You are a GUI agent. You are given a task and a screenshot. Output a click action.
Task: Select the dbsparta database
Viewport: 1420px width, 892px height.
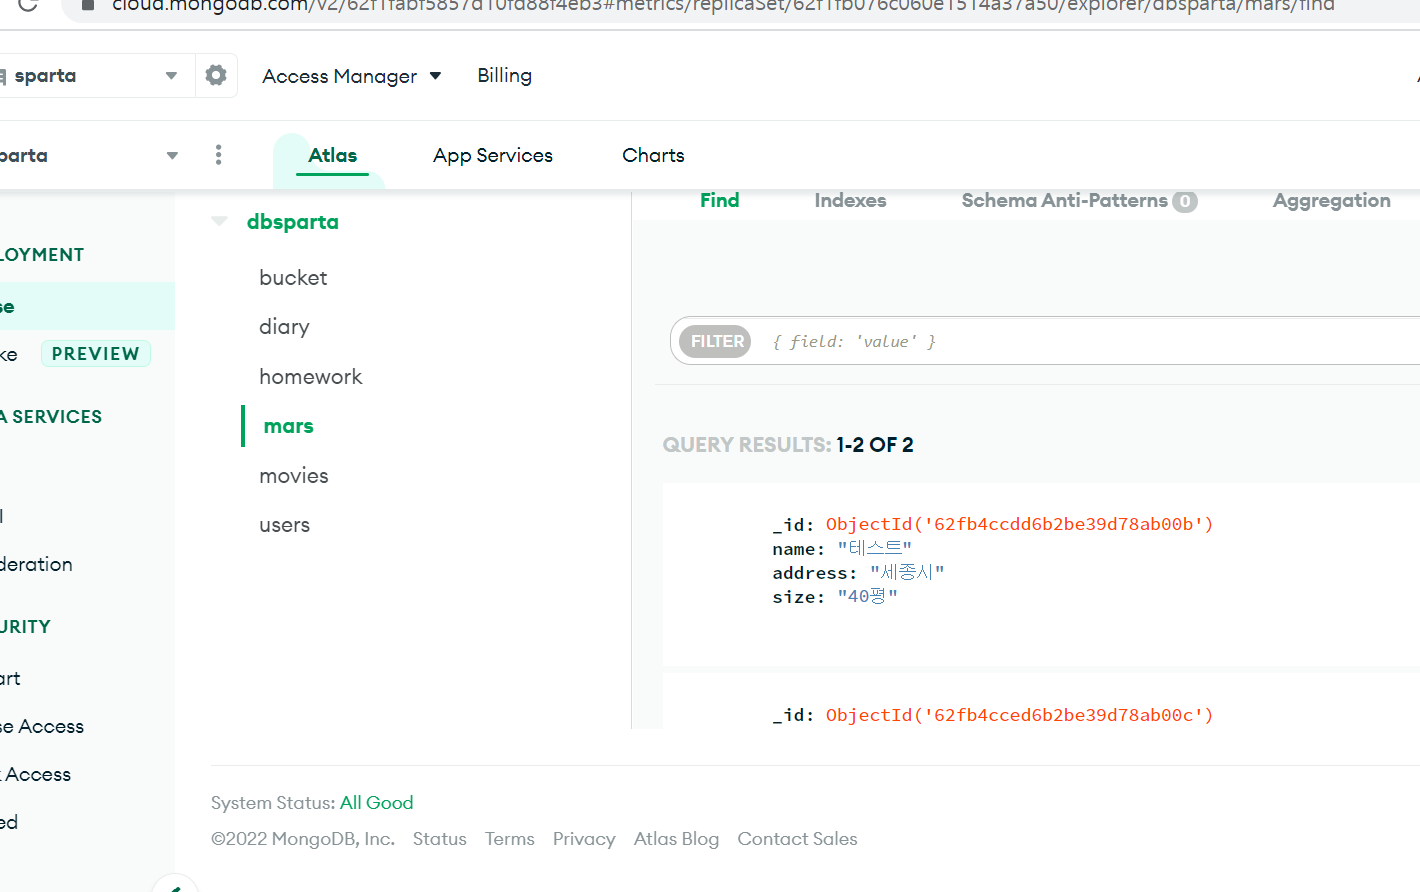click(x=293, y=222)
